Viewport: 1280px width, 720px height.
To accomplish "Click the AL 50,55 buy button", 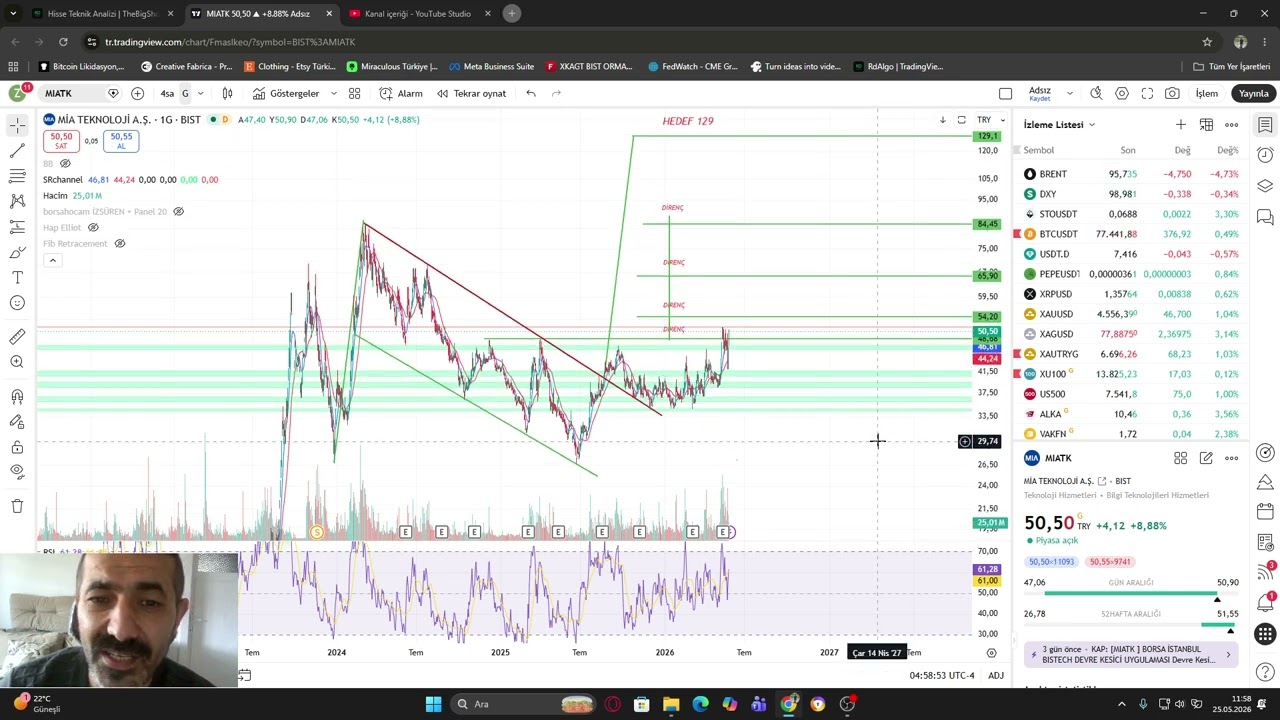I will (121, 141).
